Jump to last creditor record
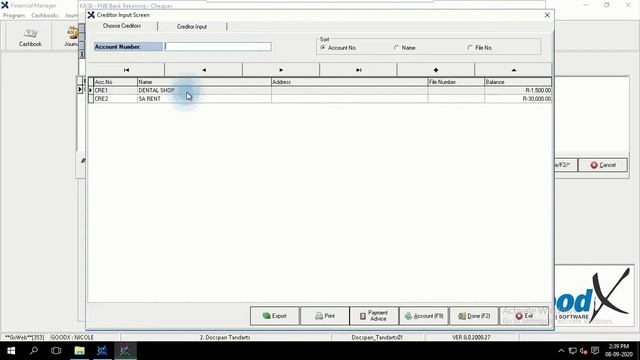This screenshot has width=640, height=360. pos(358,70)
